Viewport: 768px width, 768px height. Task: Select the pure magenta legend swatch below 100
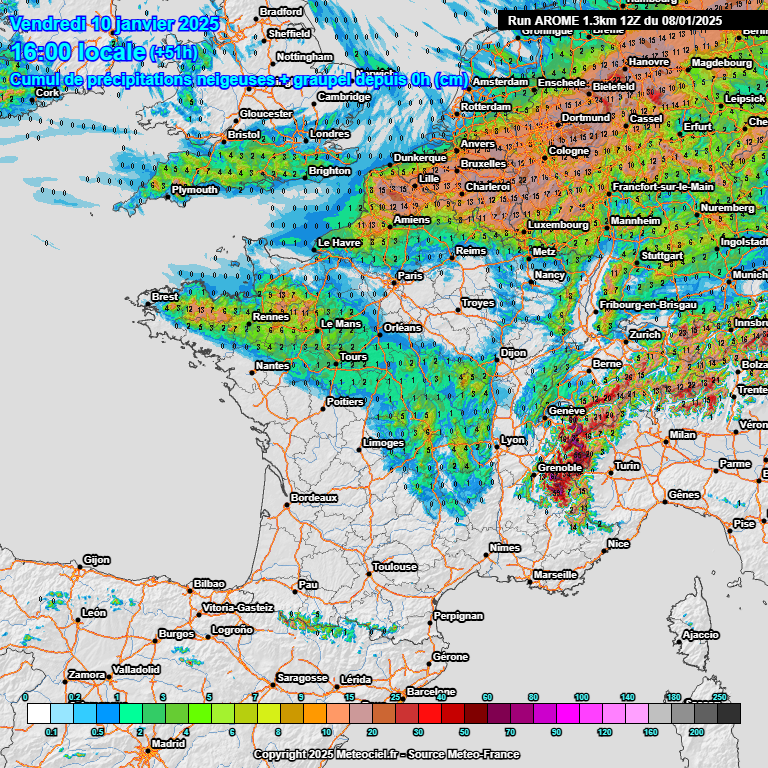coord(568,713)
